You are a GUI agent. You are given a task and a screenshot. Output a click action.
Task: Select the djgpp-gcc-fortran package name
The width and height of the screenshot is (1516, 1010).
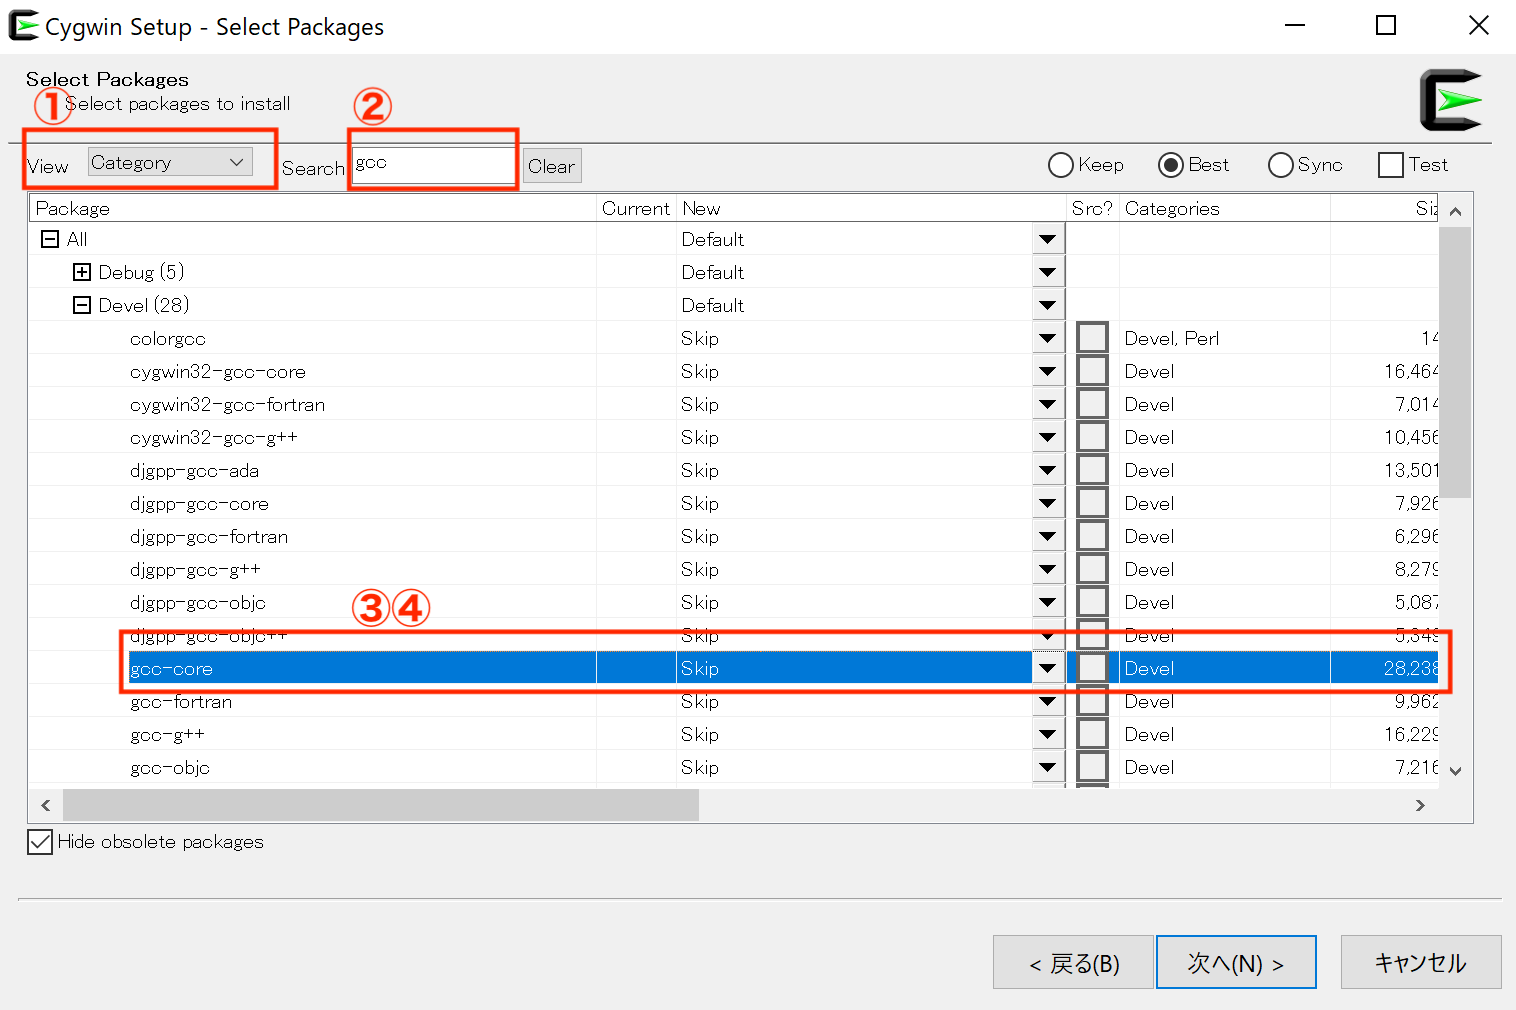click(x=209, y=536)
